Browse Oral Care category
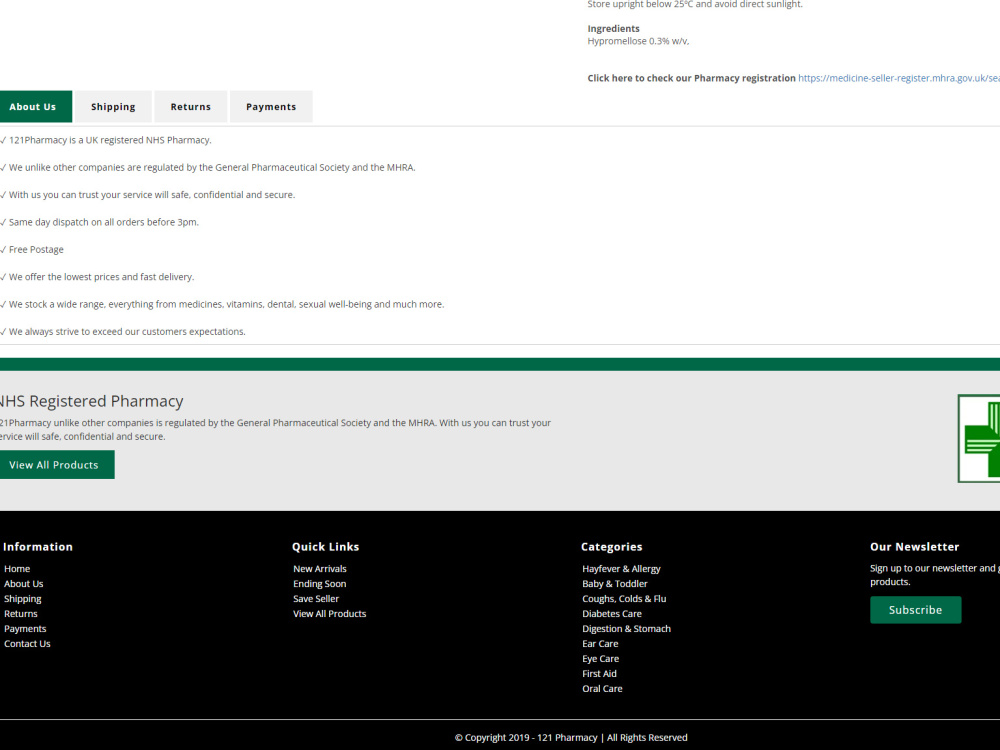The height and width of the screenshot is (750, 1000). [602, 689]
